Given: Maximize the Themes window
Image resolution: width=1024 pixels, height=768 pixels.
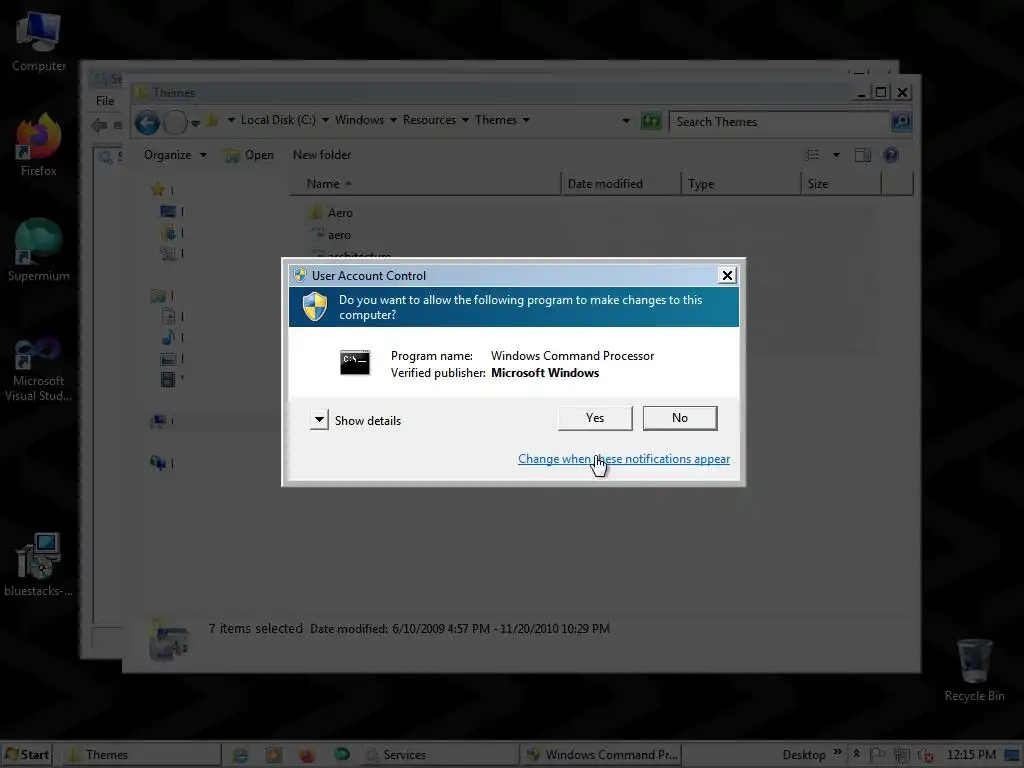Looking at the screenshot, I should point(880,93).
